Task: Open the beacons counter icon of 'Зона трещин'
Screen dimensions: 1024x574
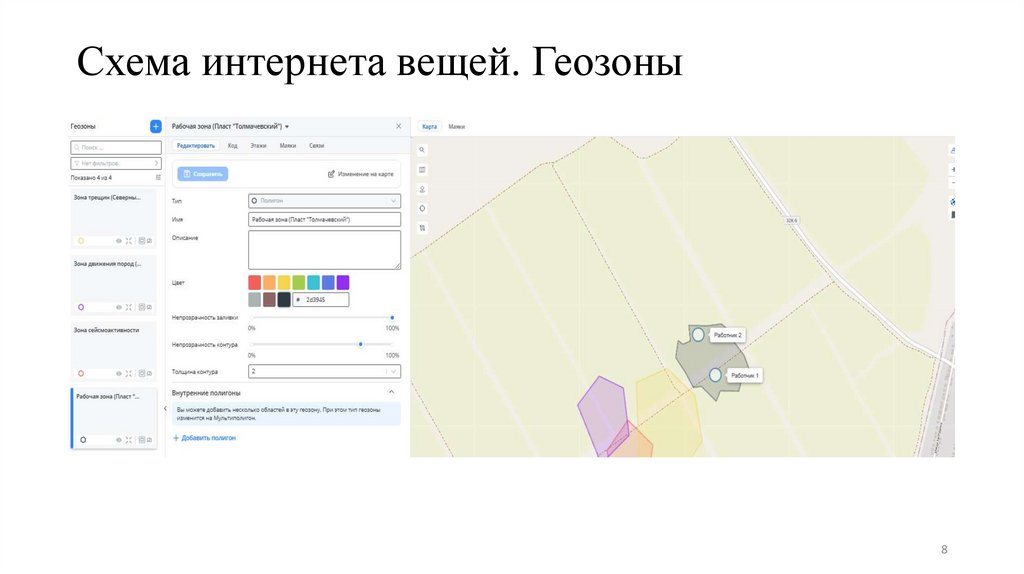Action: click(x=146, y=241)
